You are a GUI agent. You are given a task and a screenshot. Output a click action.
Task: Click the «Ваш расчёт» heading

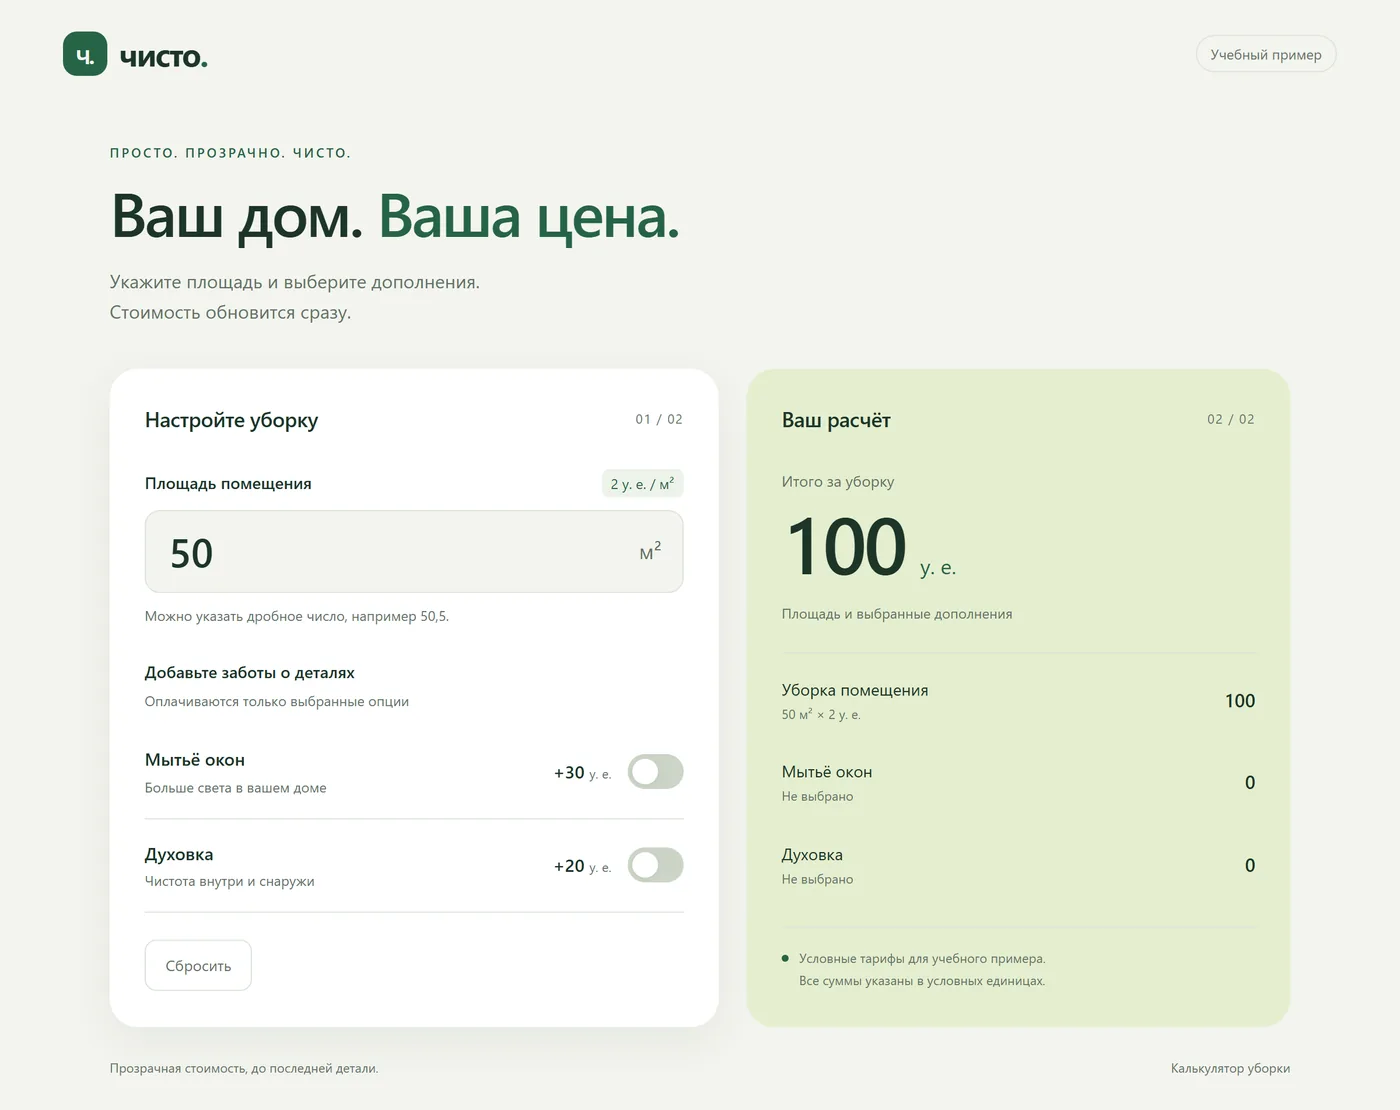pyautogui.click(x=836, y=420)
